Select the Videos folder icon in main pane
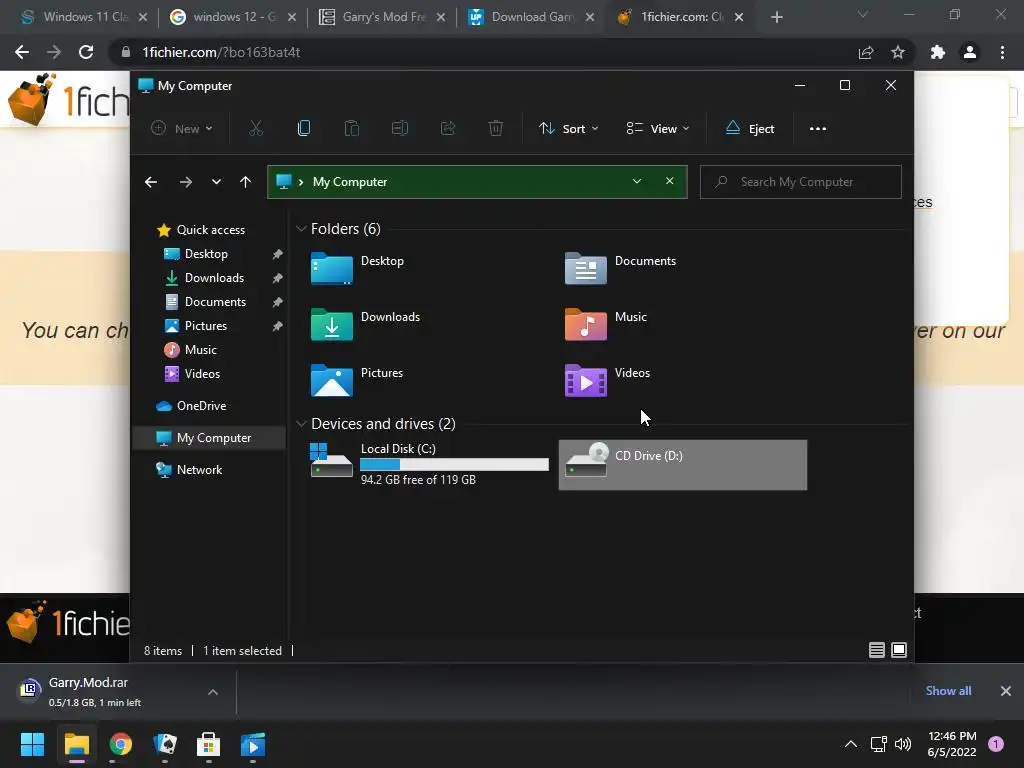This screenshot has height=768, width=1024. [585, 381]
